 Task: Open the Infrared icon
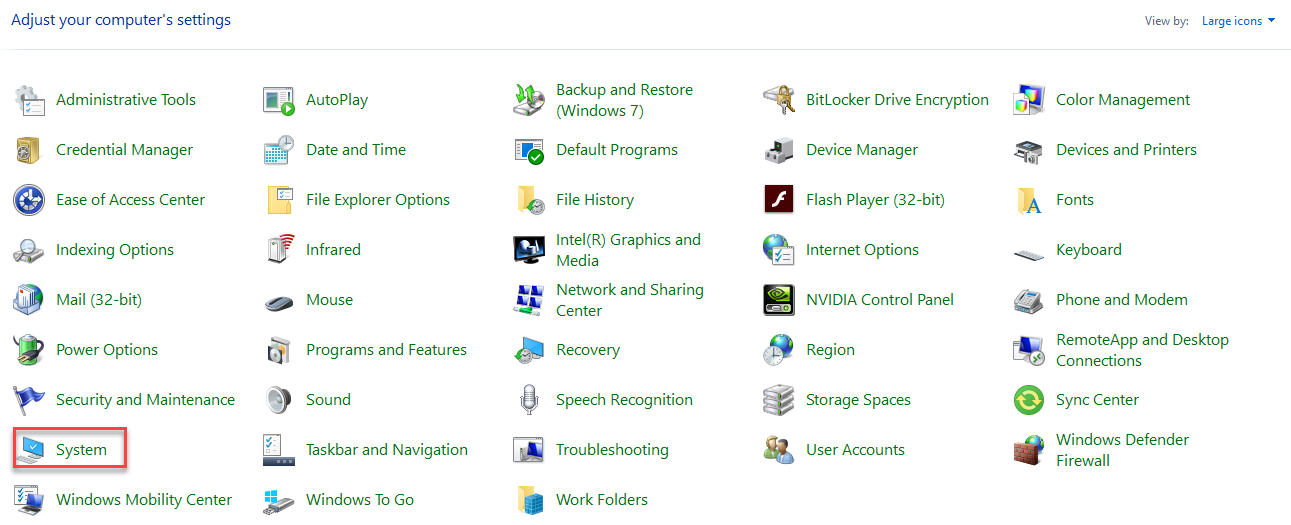[278, 250]
